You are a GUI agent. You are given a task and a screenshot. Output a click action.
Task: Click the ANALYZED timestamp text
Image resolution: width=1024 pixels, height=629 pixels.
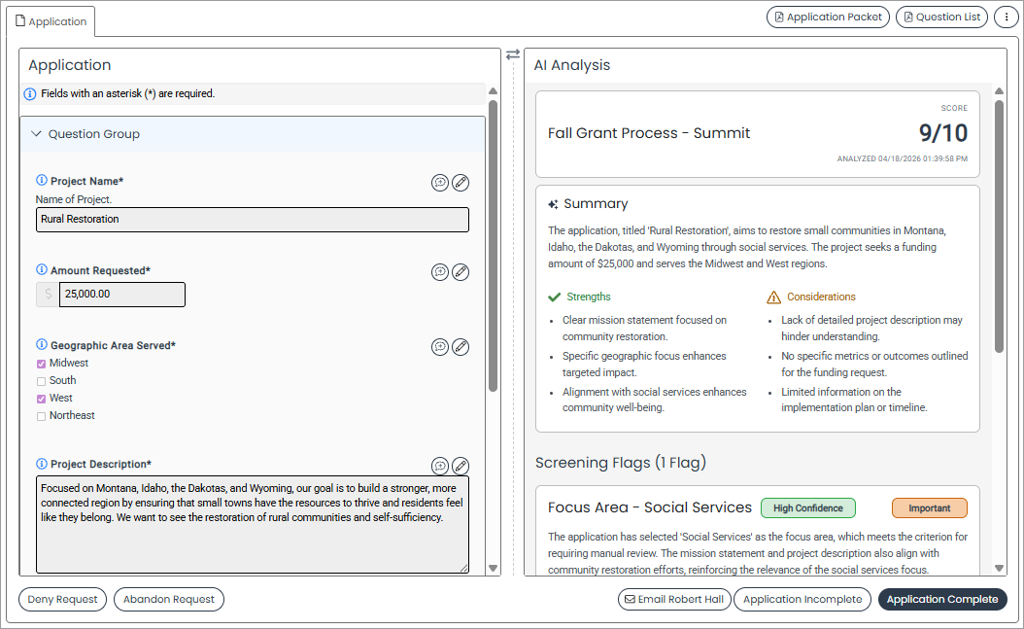(902, 159)
